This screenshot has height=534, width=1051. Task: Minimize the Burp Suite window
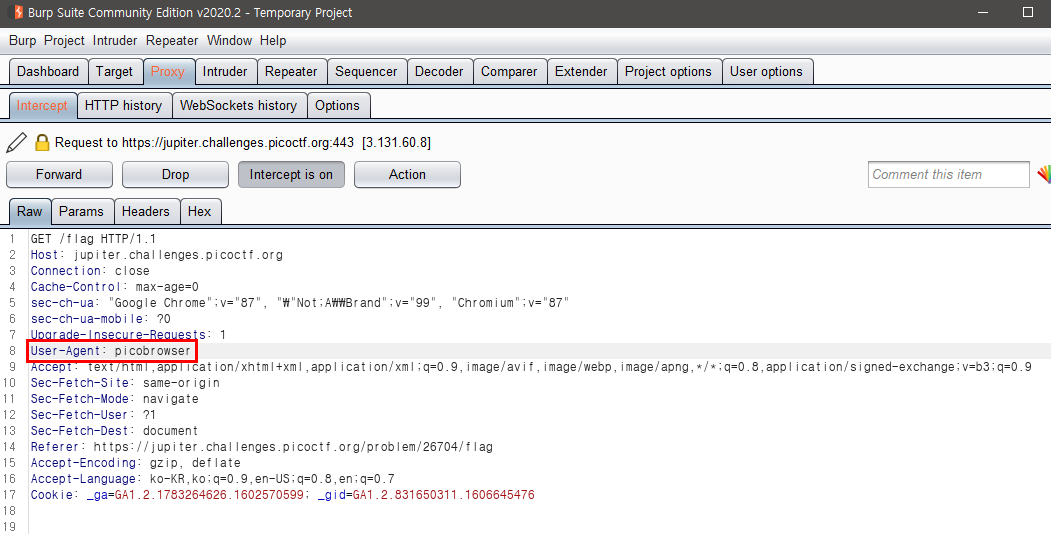tap(983, 12)
